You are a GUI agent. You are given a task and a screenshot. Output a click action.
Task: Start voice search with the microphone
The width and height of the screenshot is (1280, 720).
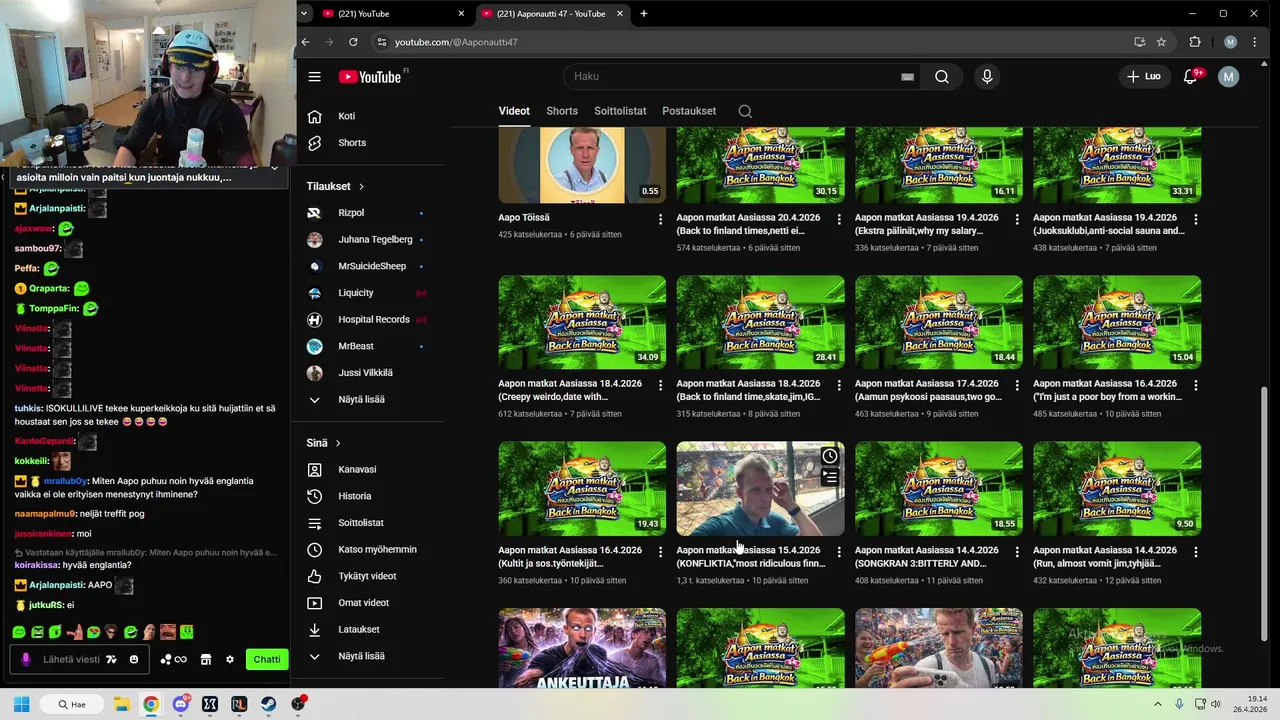(987, 77)
